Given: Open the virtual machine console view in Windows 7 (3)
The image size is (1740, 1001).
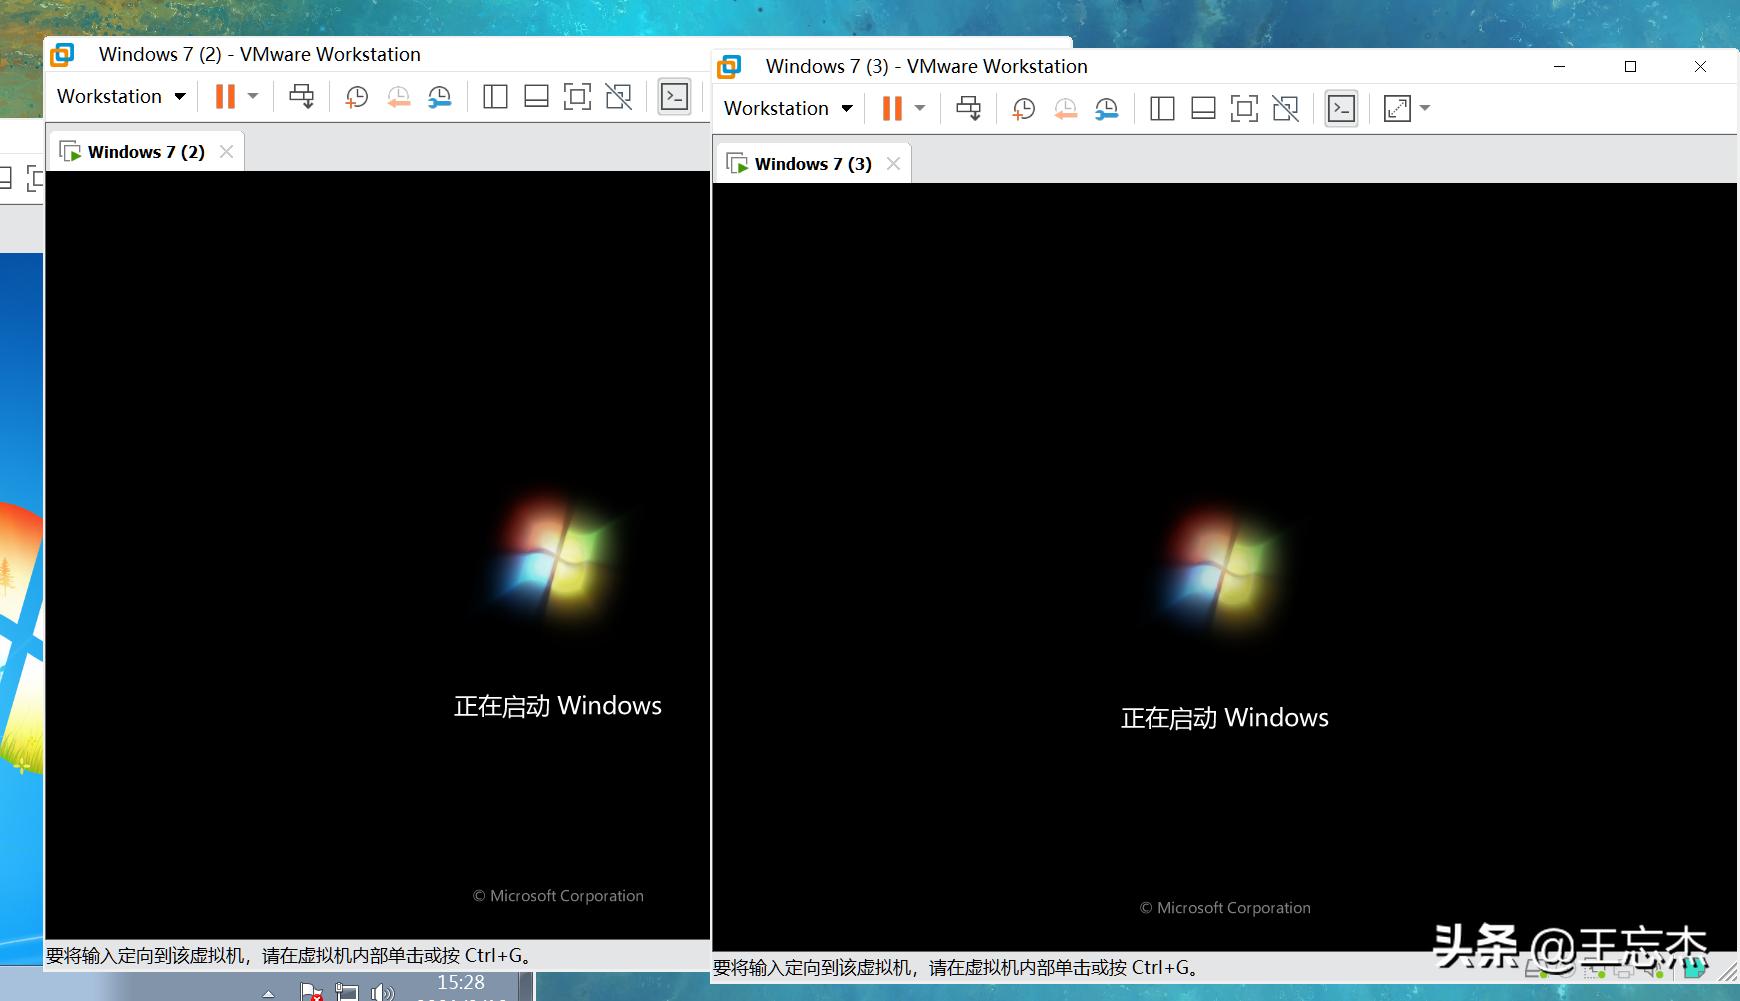Looking at the screenshot, I should (1341, 108).
